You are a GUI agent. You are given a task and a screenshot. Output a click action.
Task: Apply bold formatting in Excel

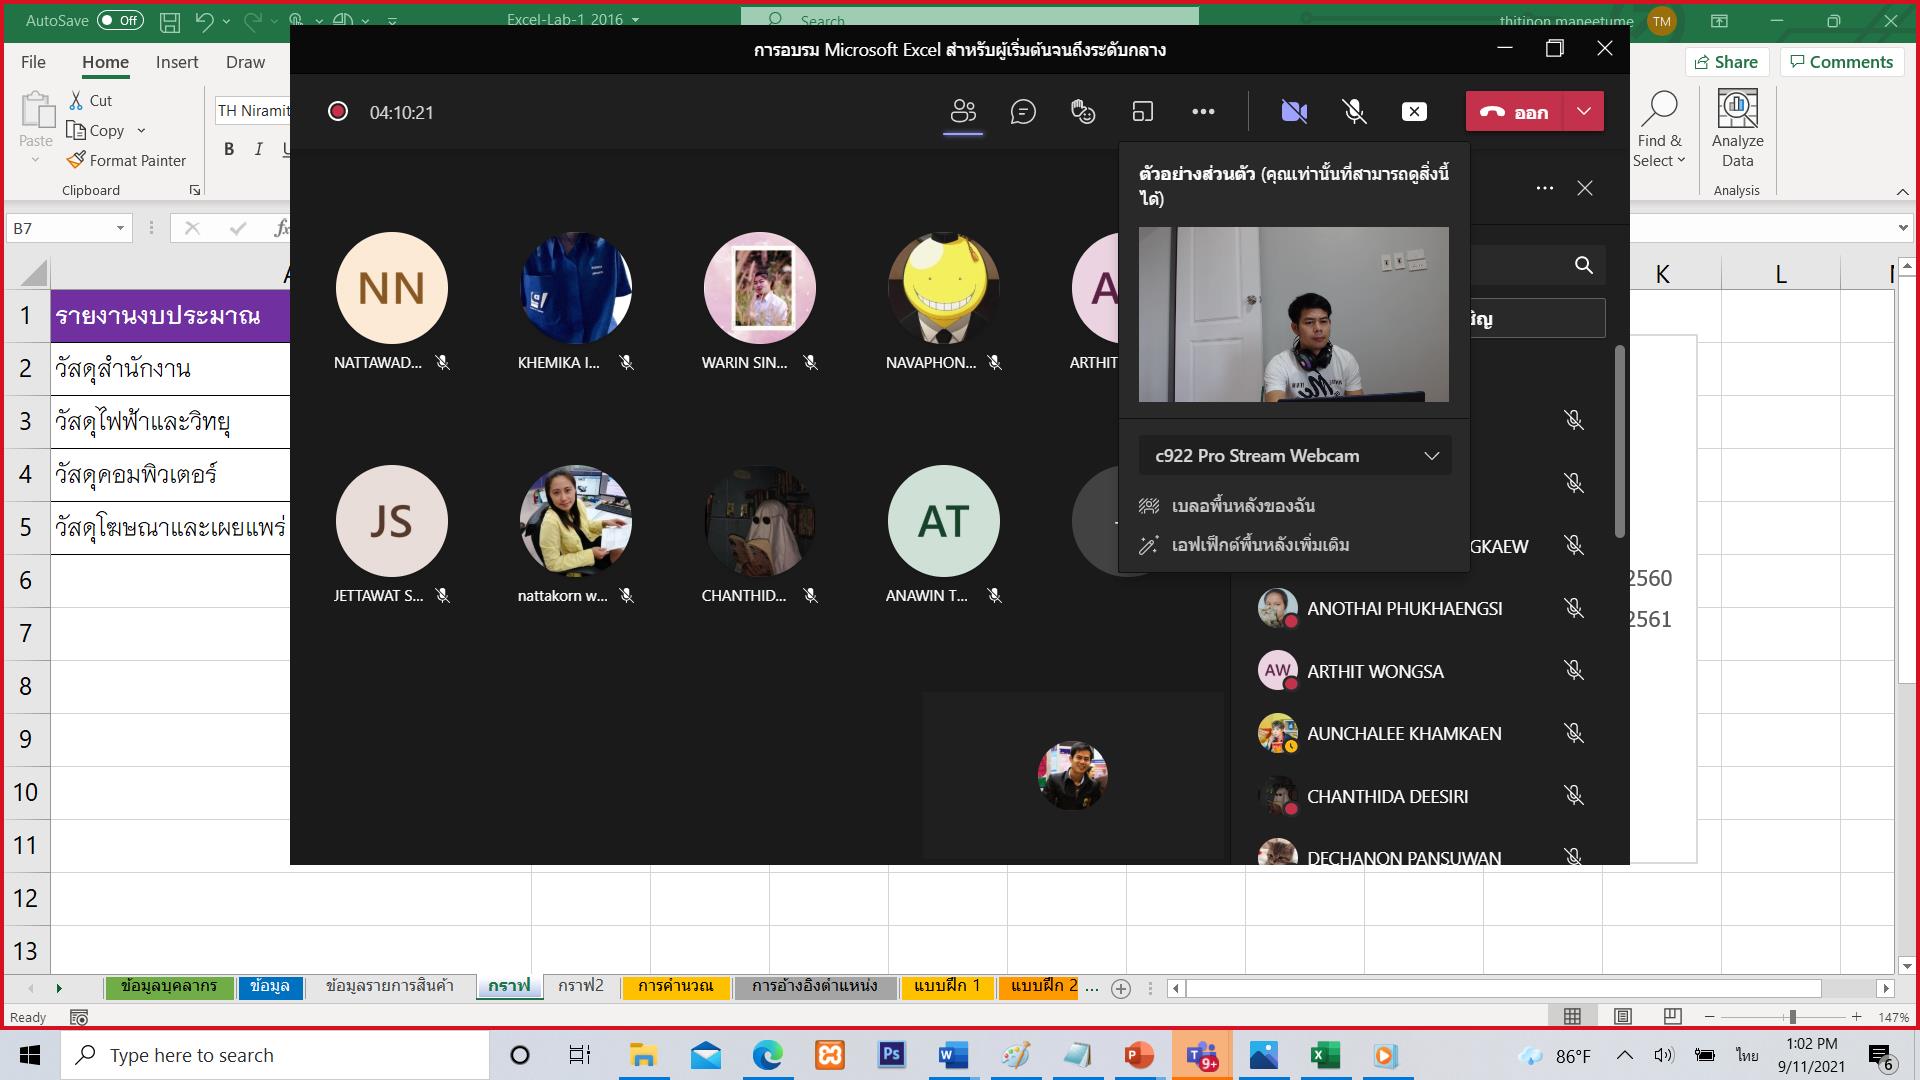click(x=229, y=149)
